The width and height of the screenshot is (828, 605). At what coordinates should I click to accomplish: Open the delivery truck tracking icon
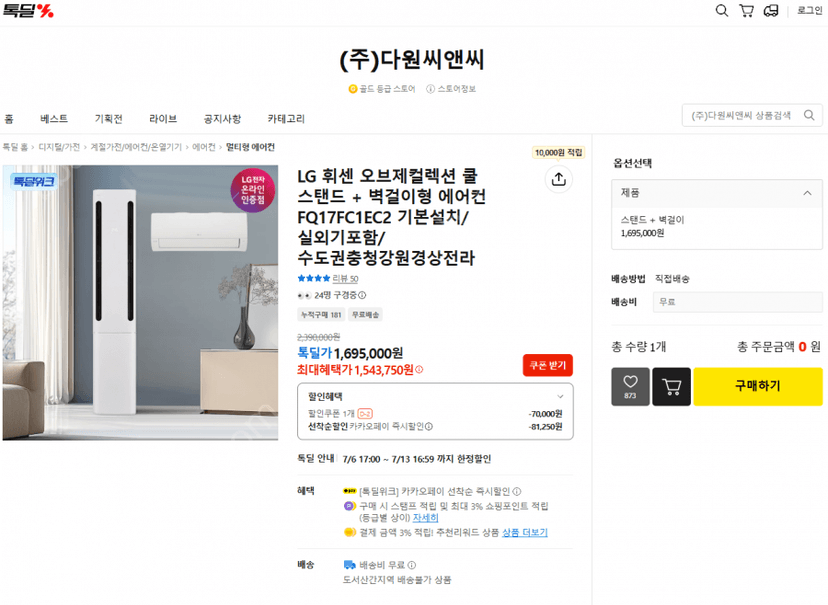click(771, 11)
